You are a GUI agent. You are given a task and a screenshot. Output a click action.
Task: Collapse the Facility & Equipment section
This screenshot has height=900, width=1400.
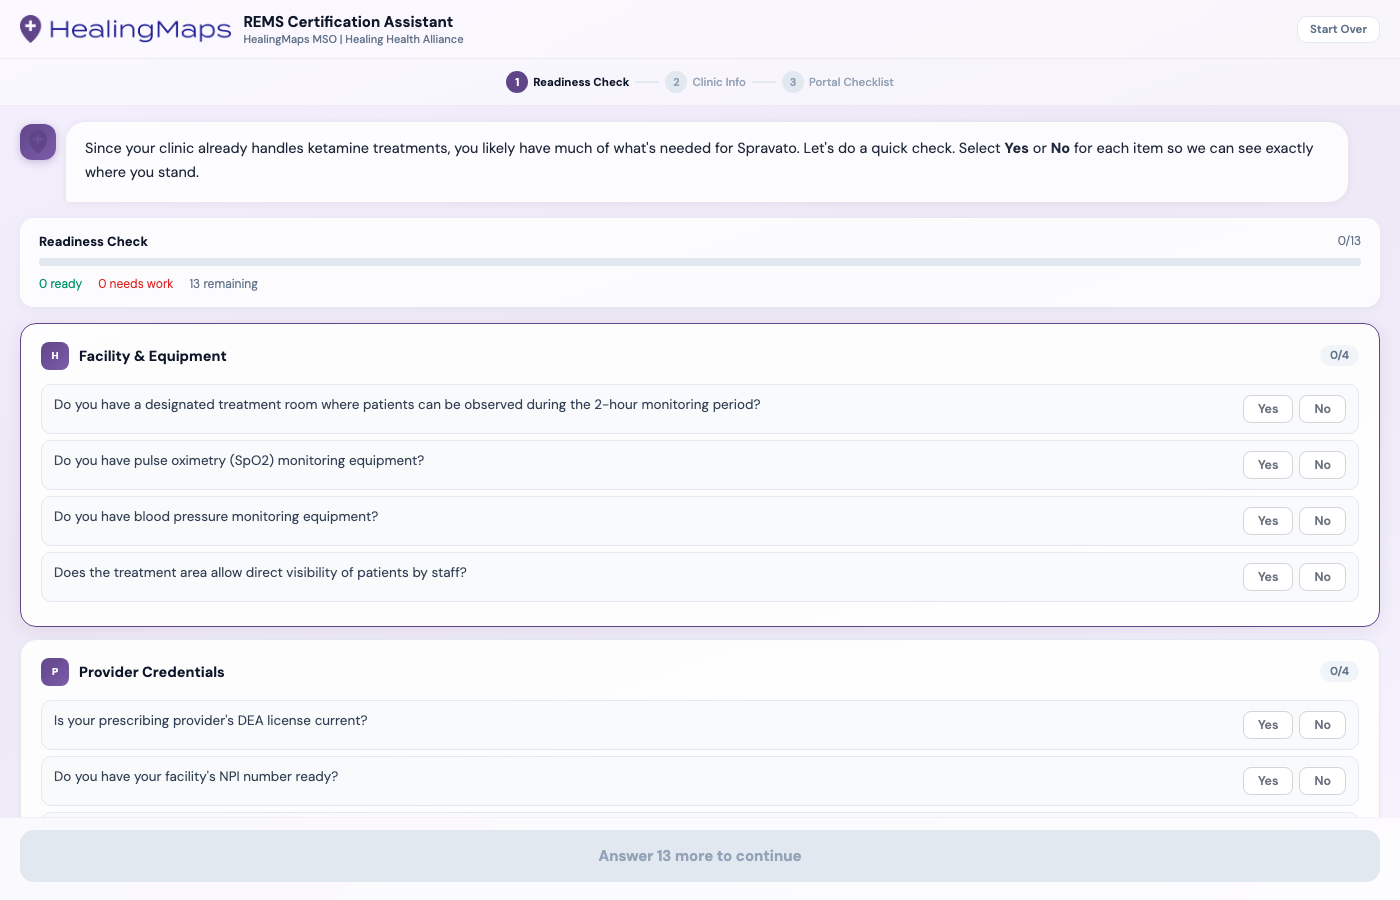click(150, 356)
